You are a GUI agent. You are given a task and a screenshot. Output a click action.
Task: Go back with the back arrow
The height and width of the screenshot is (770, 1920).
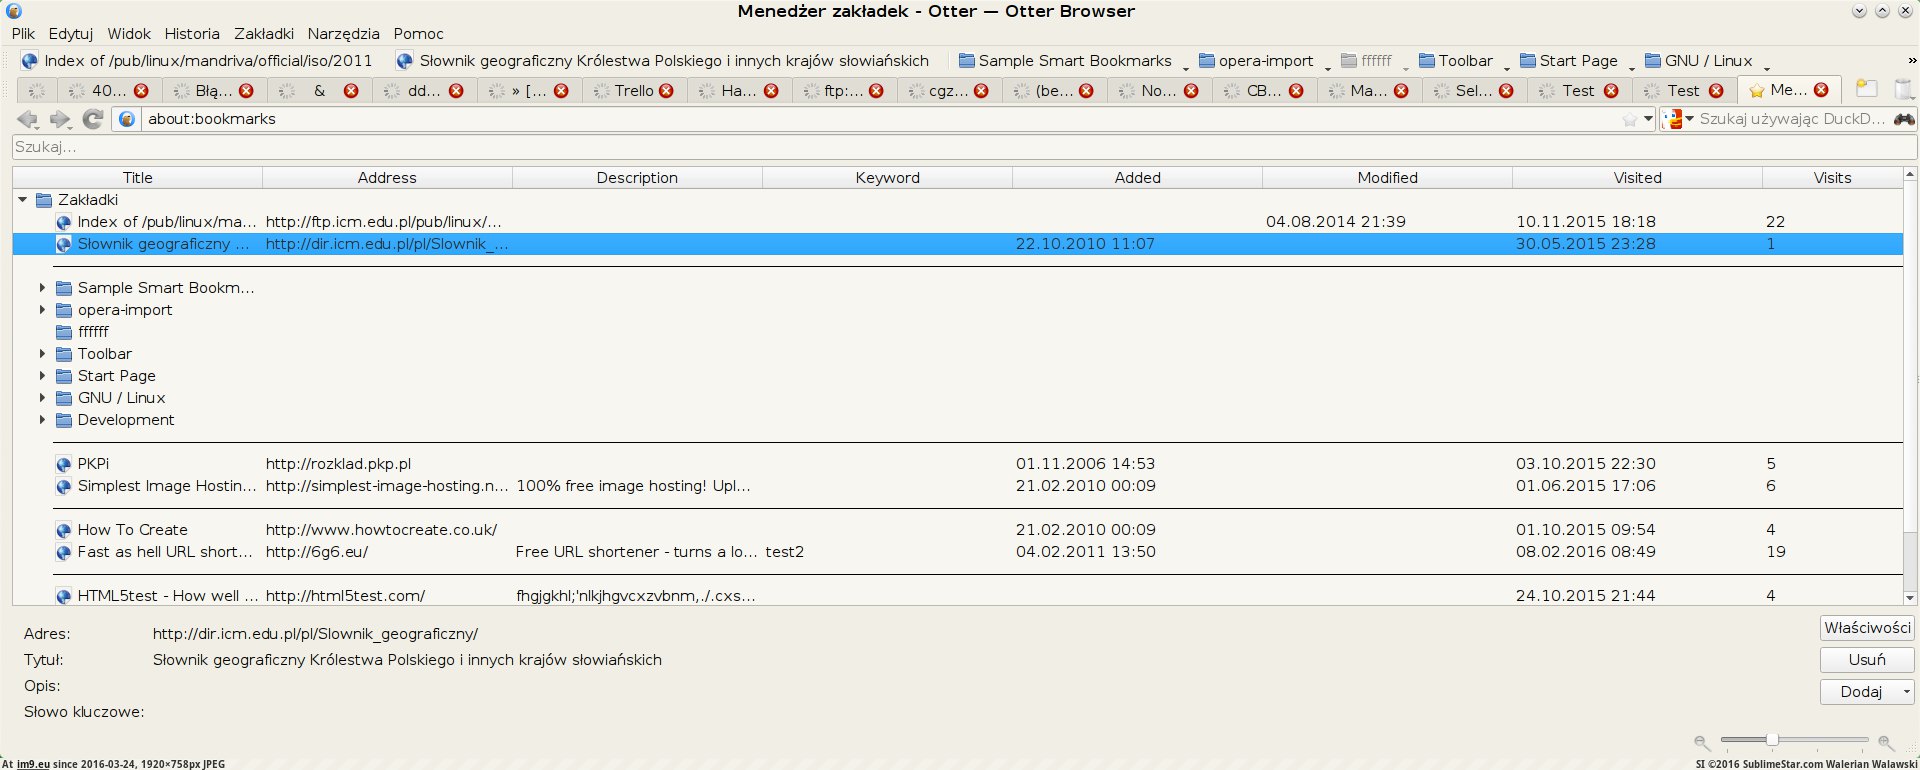(x=28, y=119)
